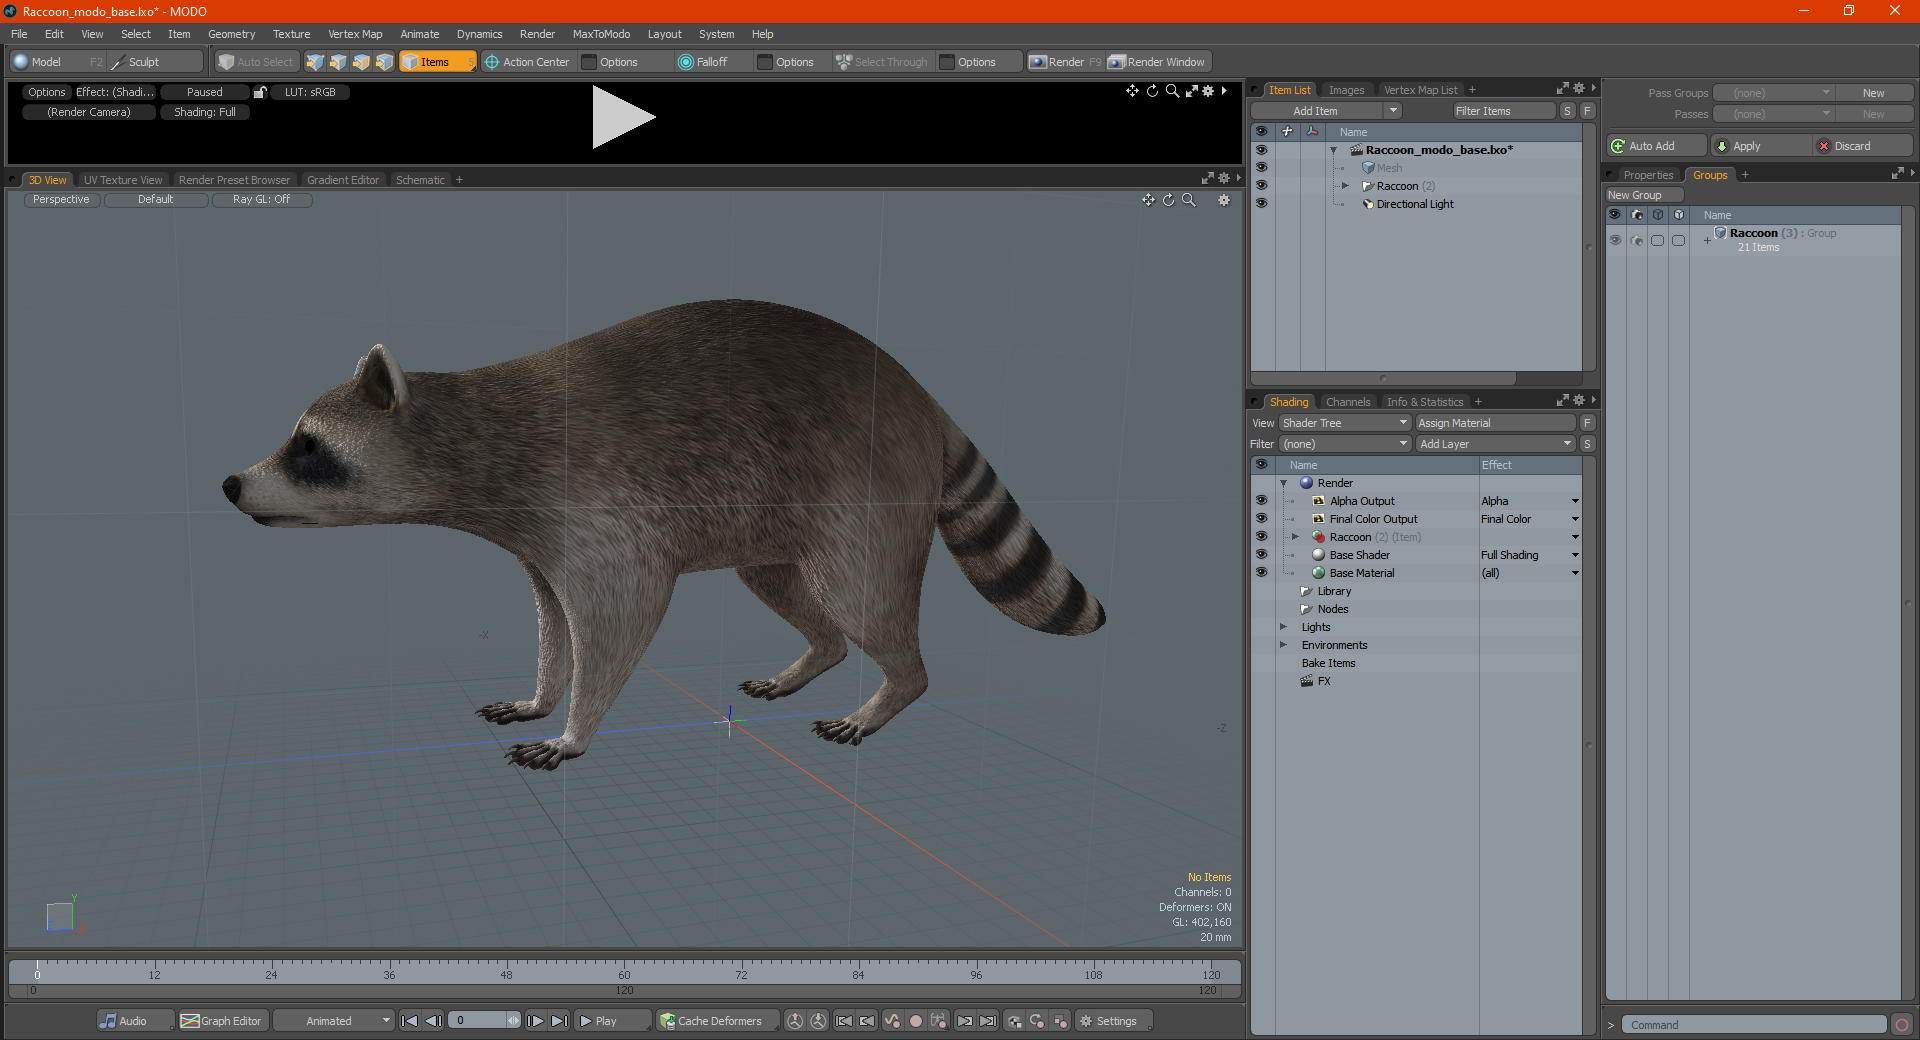Click the Render toolbar button
Screen dimensions: 1920x1040
(x=1064, y=62)
